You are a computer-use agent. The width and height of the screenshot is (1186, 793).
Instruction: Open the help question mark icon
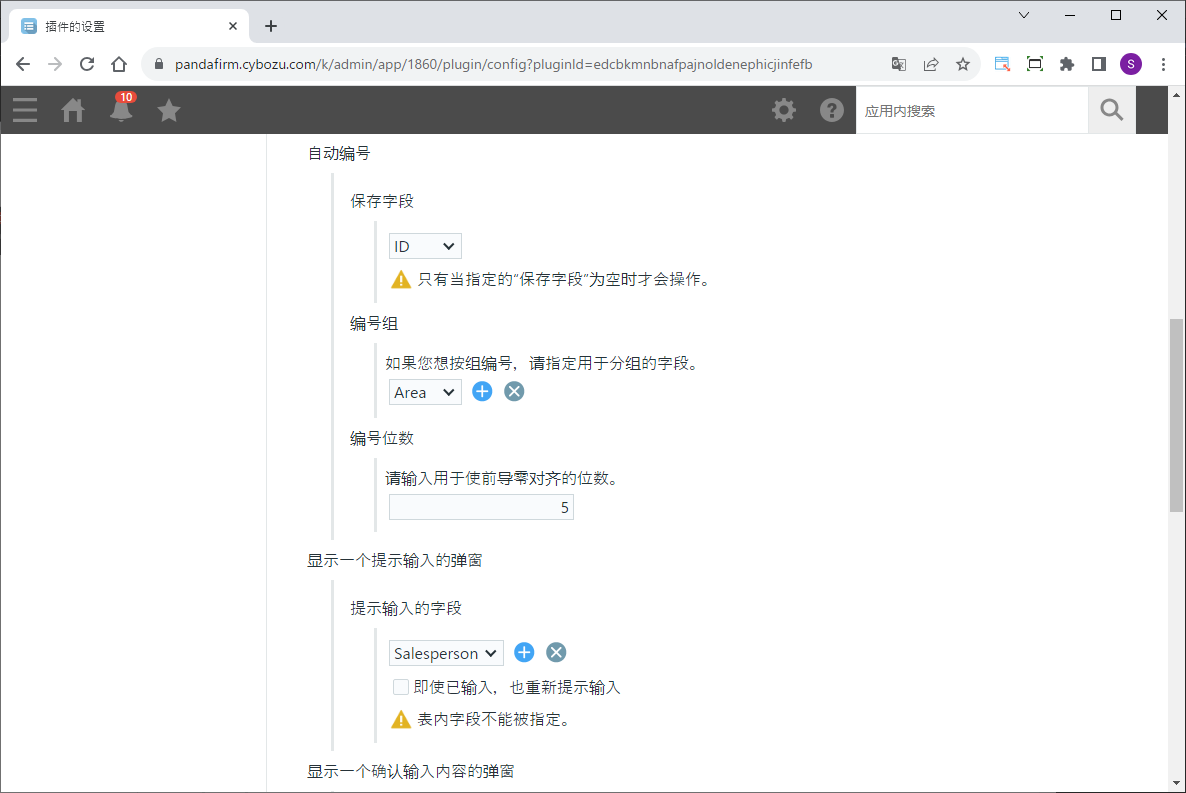click(832, 110)
